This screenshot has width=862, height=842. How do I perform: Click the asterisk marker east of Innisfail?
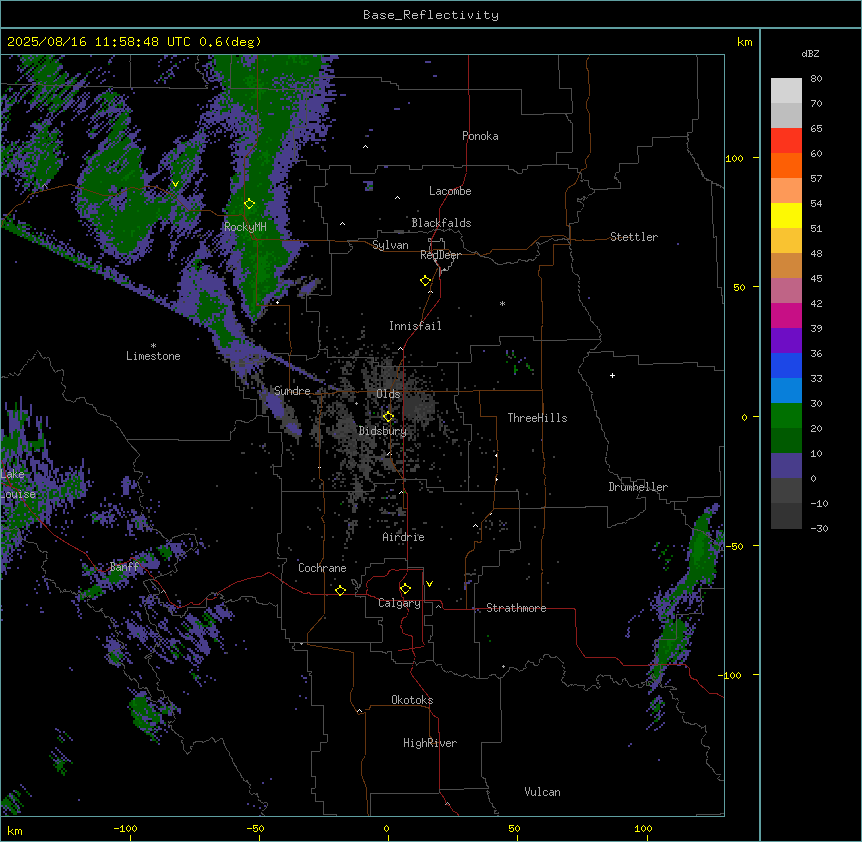[x=502, y=303]
